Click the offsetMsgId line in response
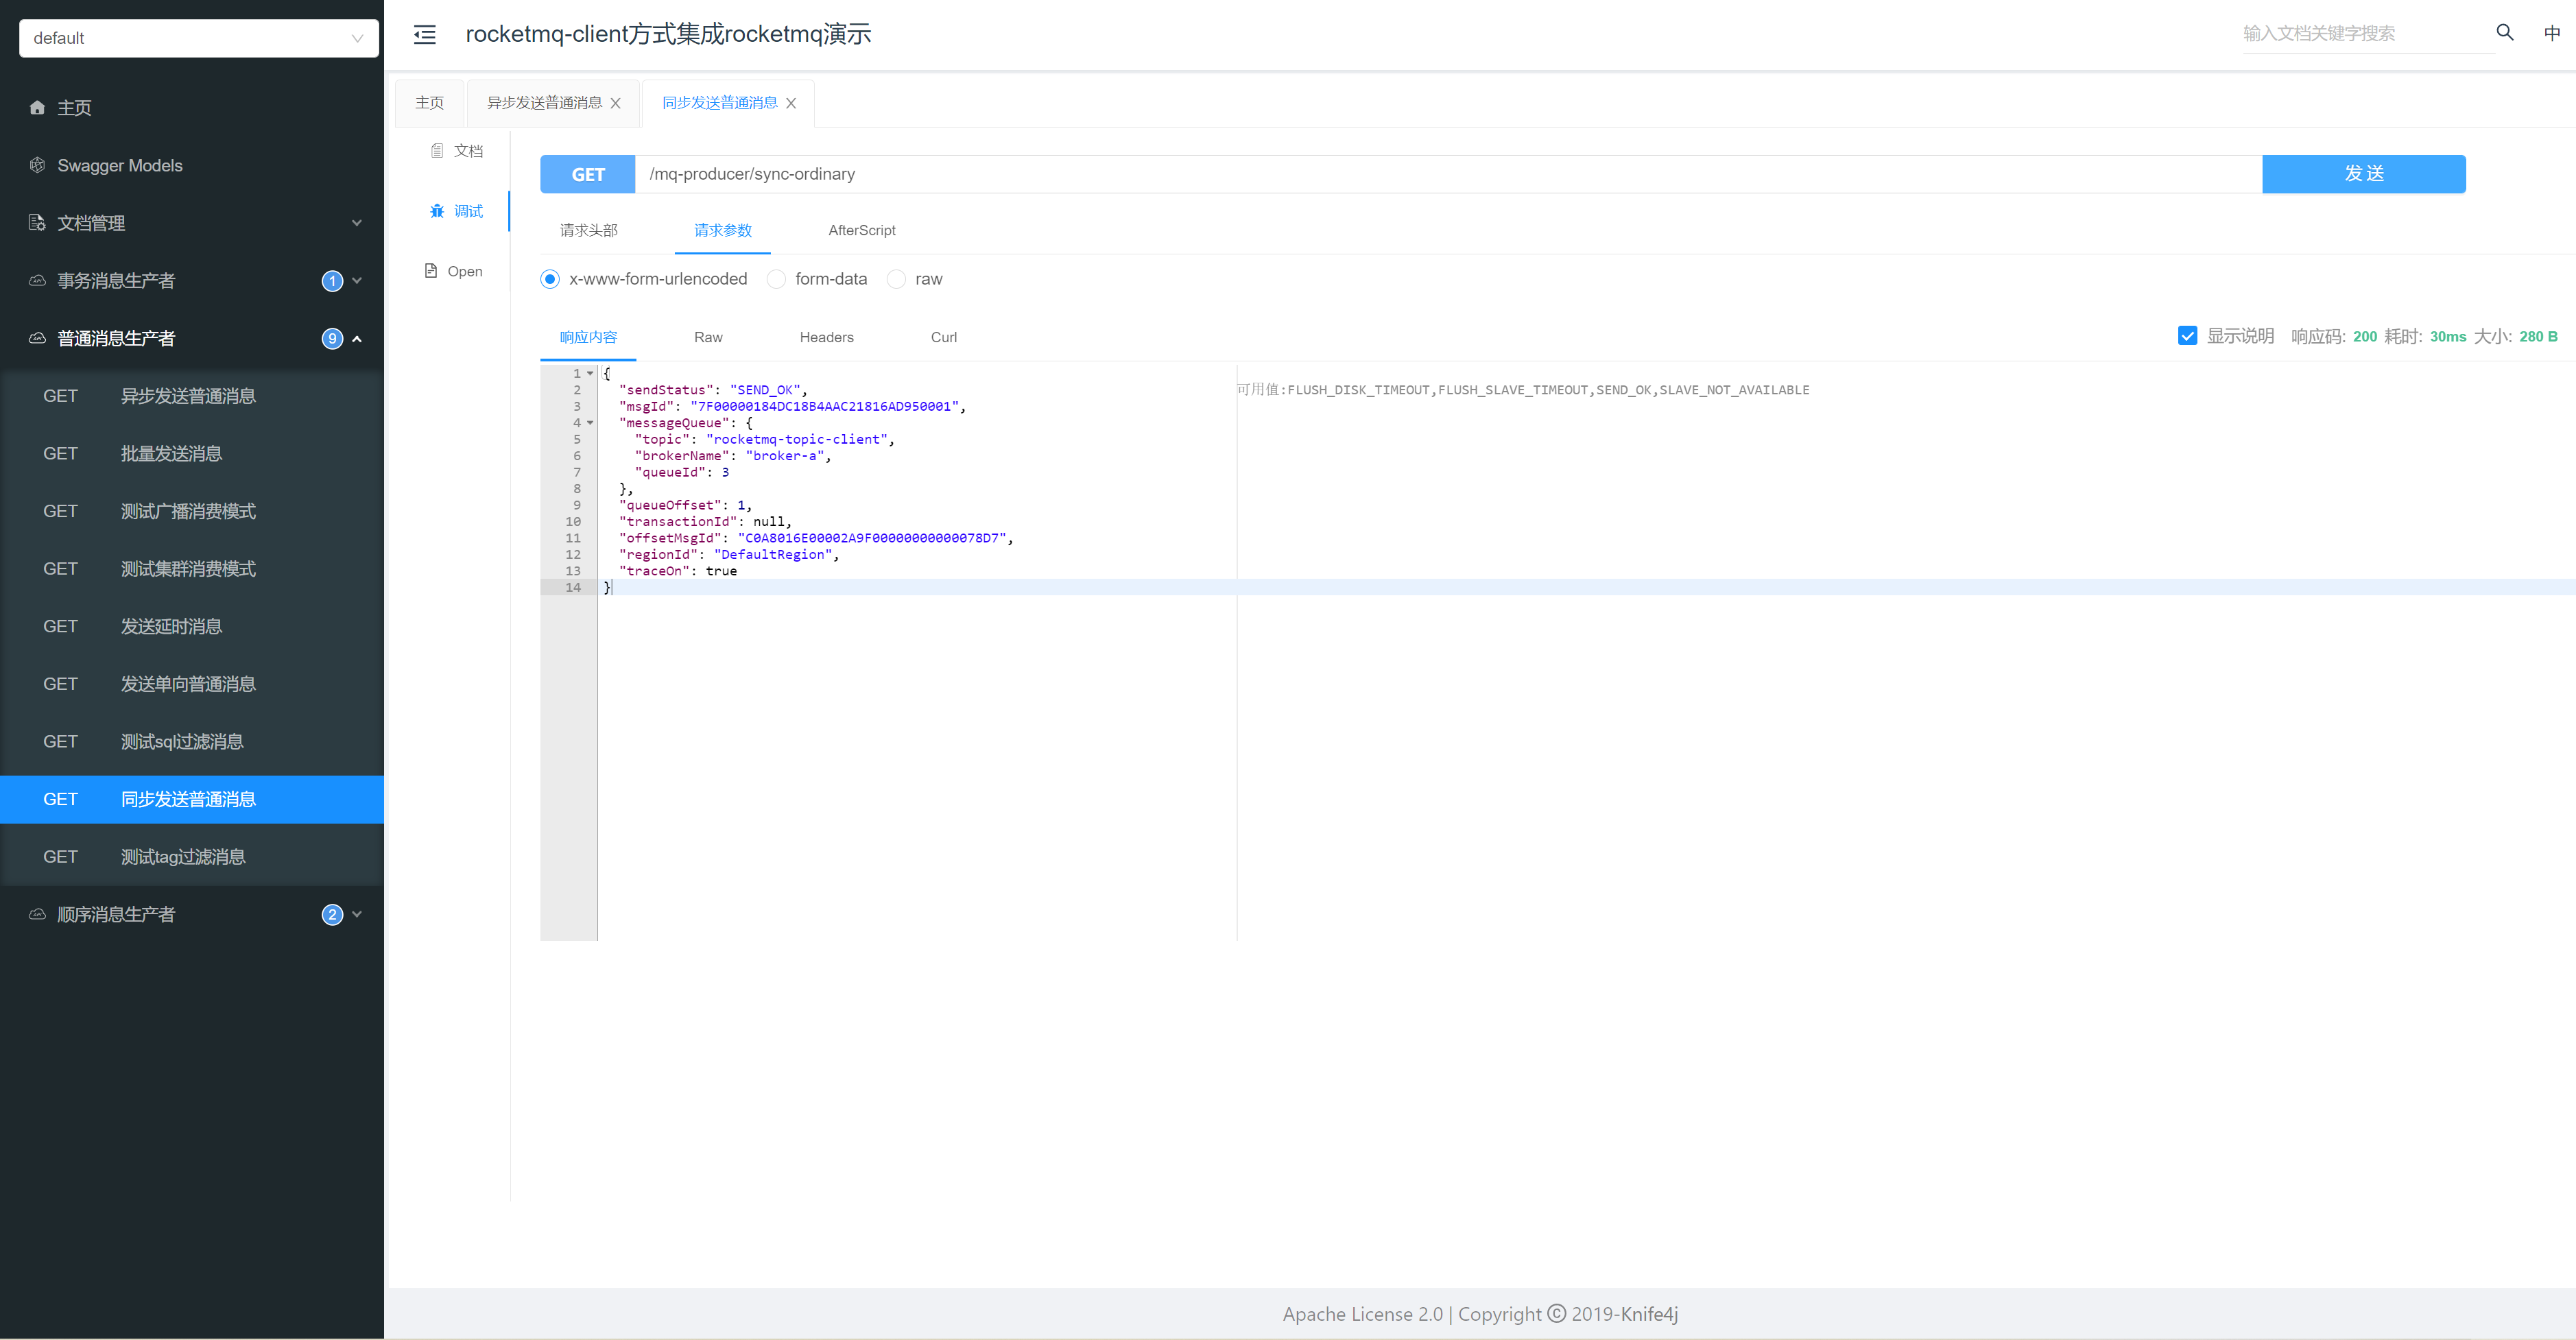Viewport: 2576px width, 1340px height. tap(816, 538)
